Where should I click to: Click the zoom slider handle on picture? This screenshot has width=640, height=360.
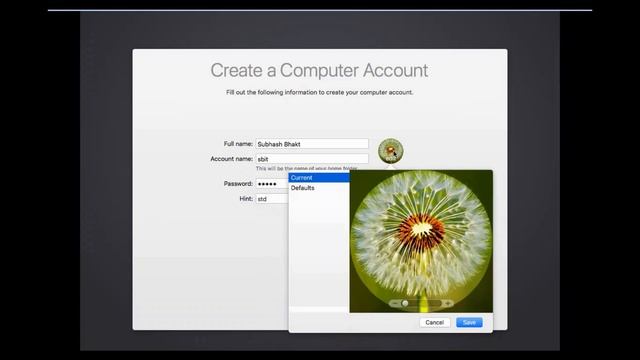click(x=405, y=303)
